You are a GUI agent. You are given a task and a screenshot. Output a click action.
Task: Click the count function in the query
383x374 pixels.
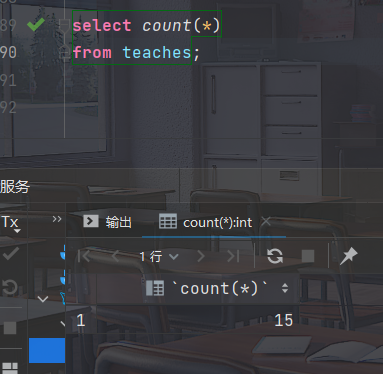pos(166,26)
